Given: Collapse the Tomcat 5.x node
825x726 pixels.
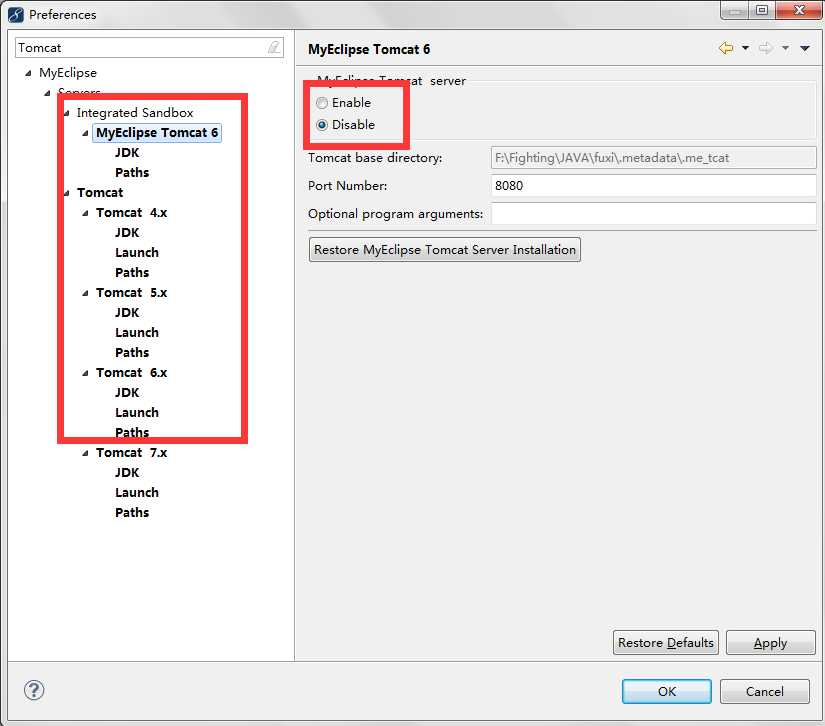Looking at the screenshot, I should pyautogui.click(x=85, y=293).
